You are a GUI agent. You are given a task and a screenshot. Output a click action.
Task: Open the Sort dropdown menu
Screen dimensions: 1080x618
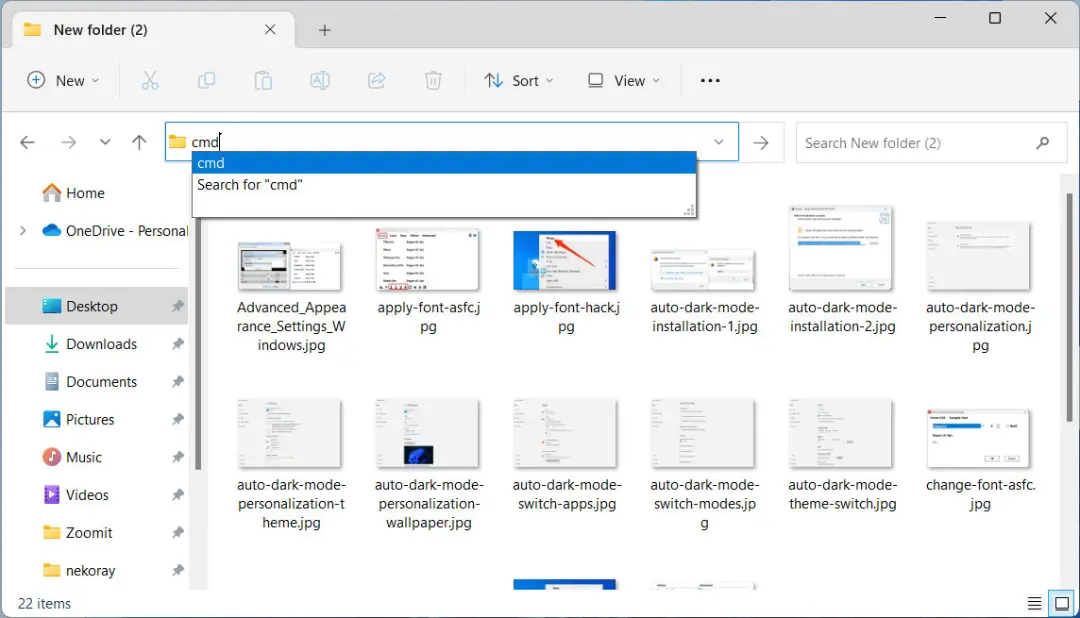519,81
